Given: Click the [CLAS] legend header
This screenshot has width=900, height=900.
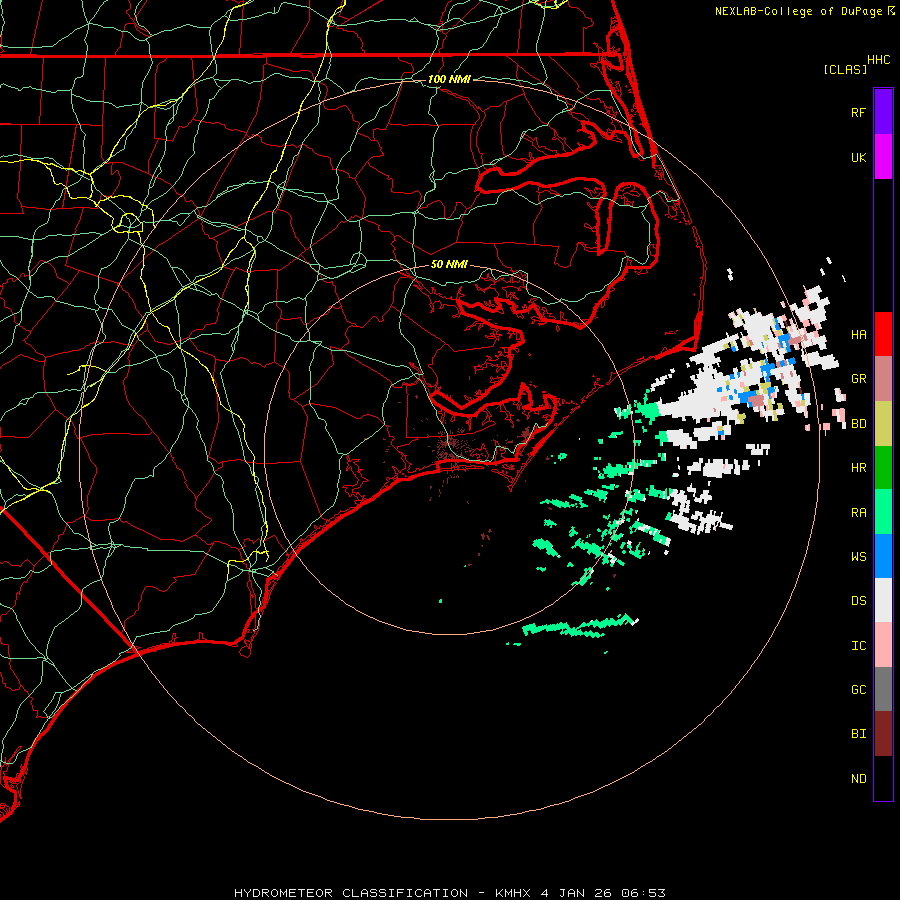Looking at the screenshot, I should (x=845, y=69).
